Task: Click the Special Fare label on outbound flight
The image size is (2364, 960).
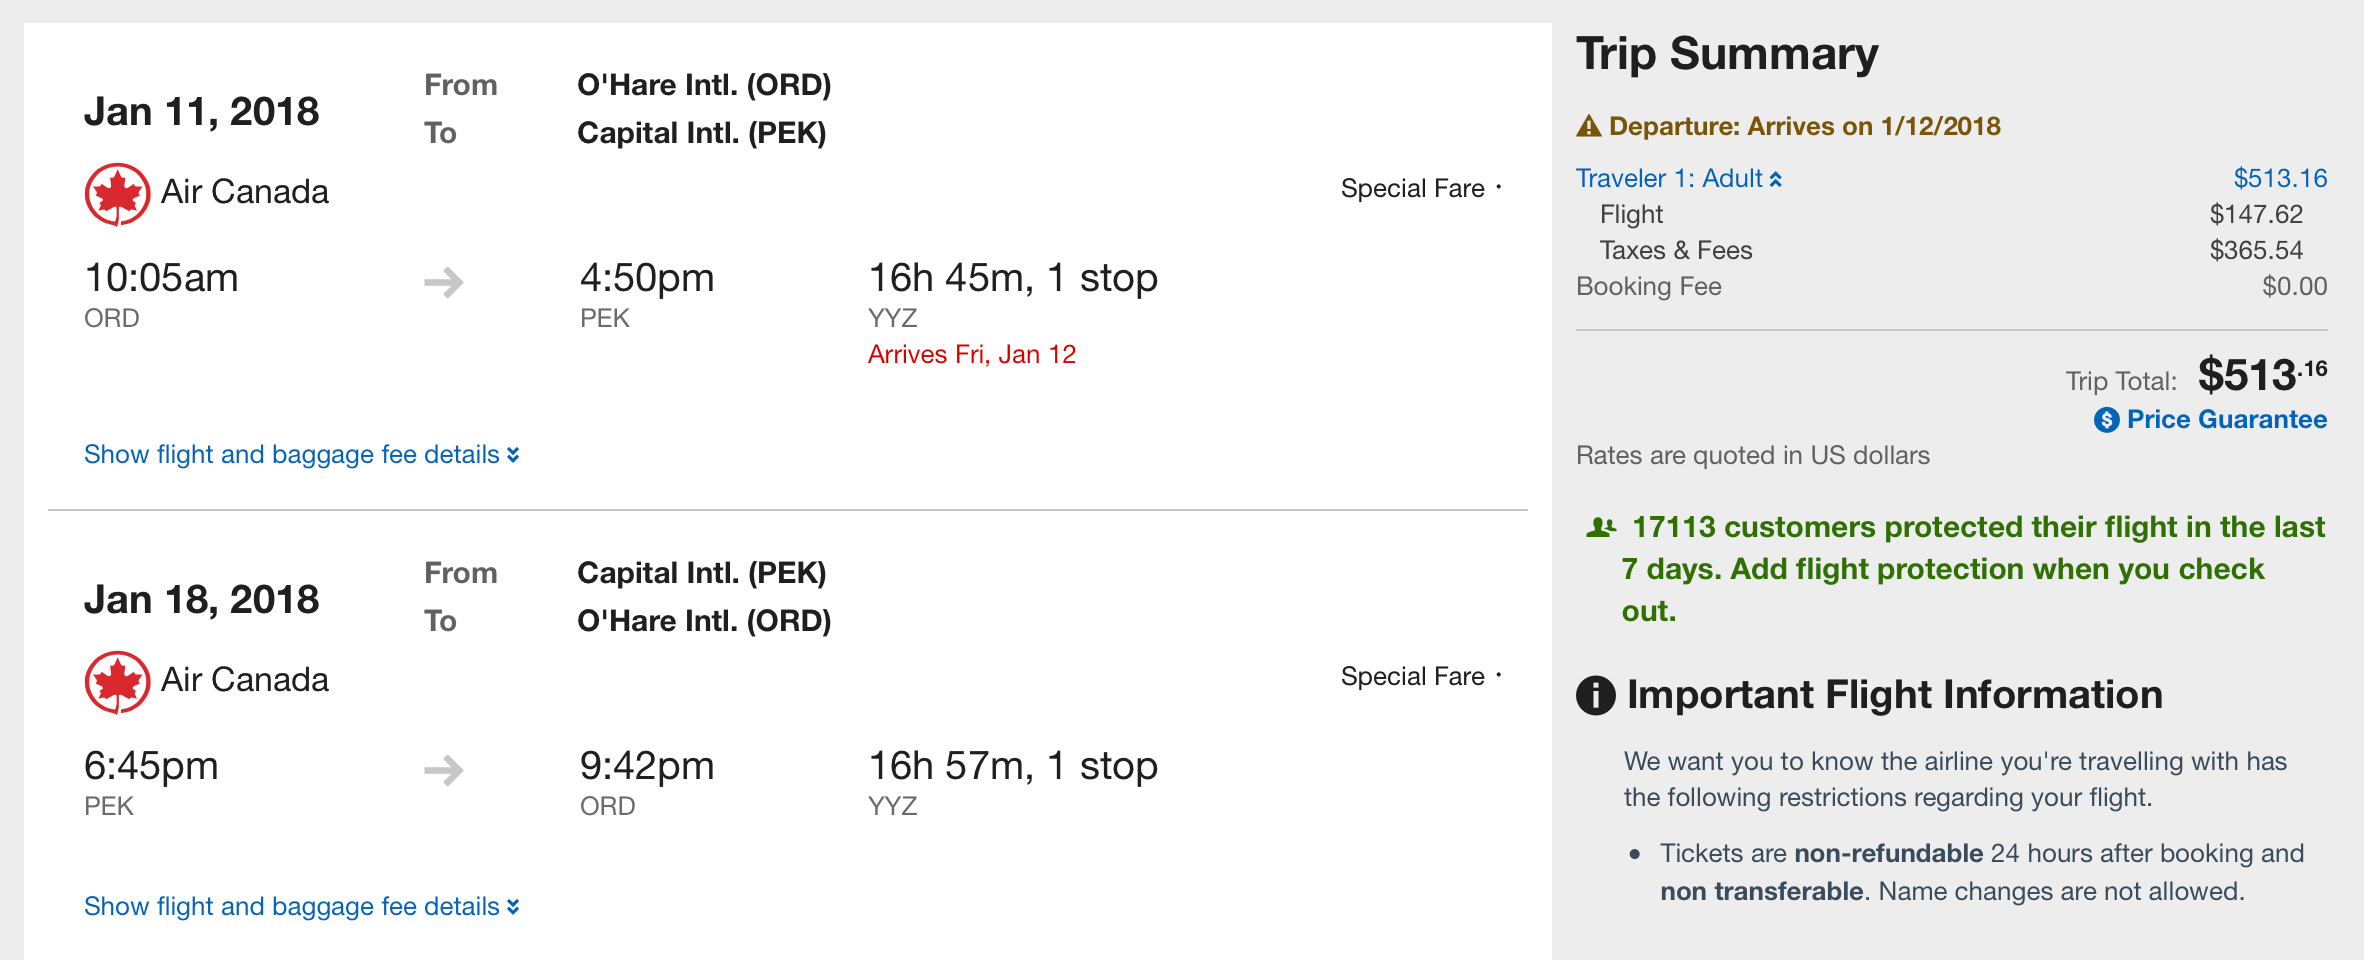Action: tap(1412, 189)
